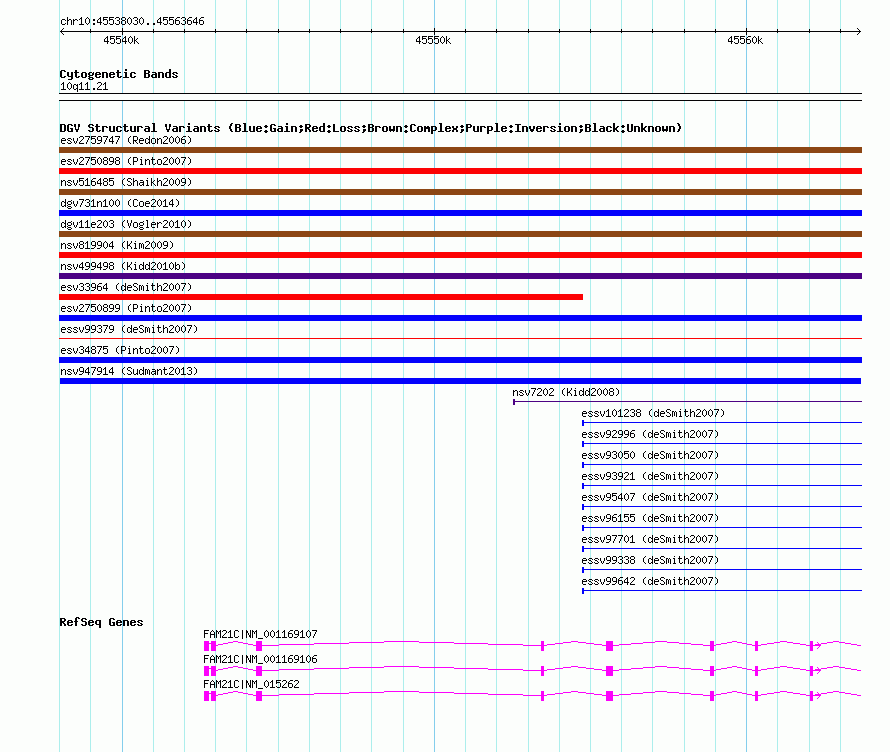Select the essv101238 (deSmith2007) blue line
This screenshot has width=890, height=752.
pyautogui.click(x=722, y=423)
